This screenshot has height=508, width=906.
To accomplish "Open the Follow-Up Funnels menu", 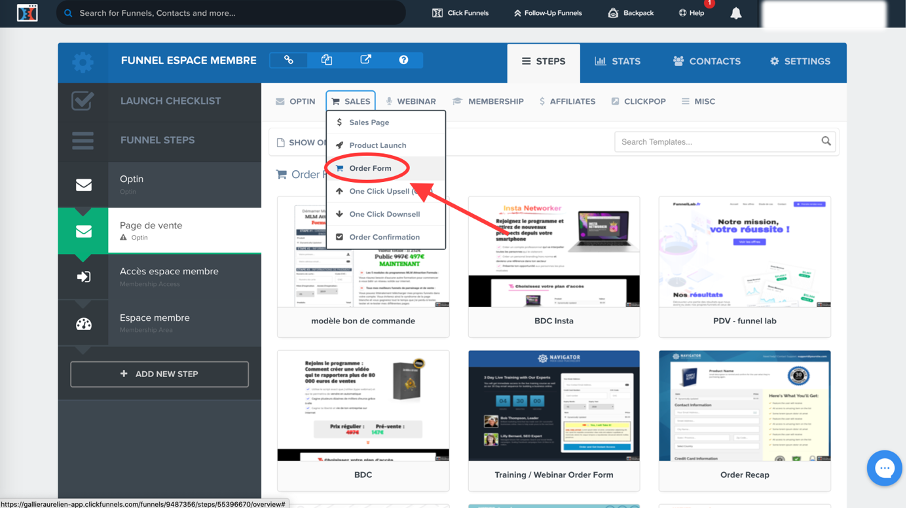I will [548, 13].
